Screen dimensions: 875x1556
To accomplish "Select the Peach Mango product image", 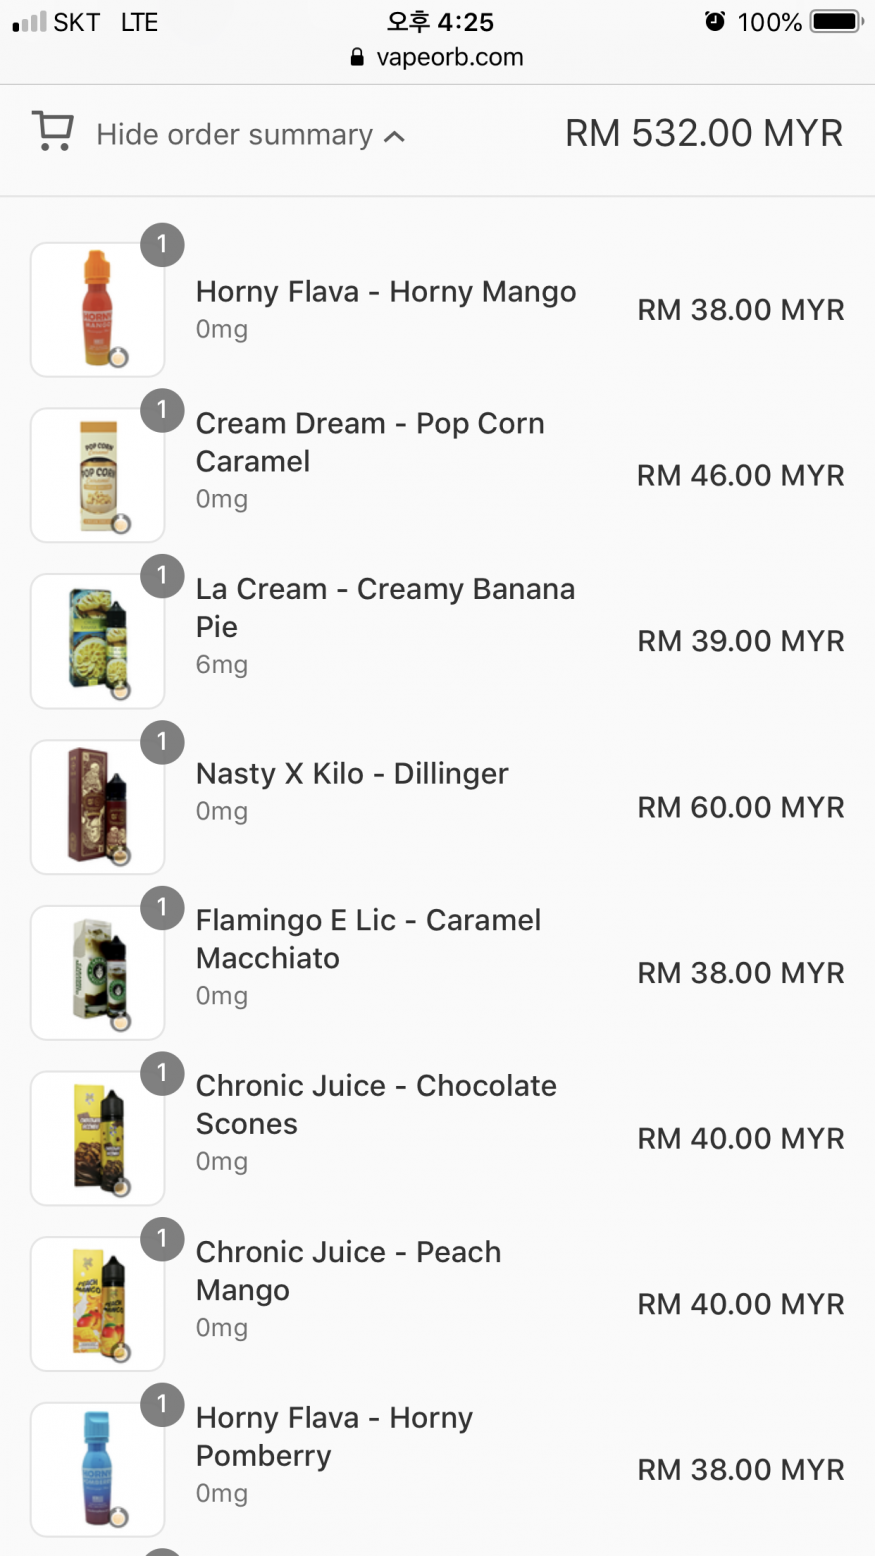I will click(97, 1304).
